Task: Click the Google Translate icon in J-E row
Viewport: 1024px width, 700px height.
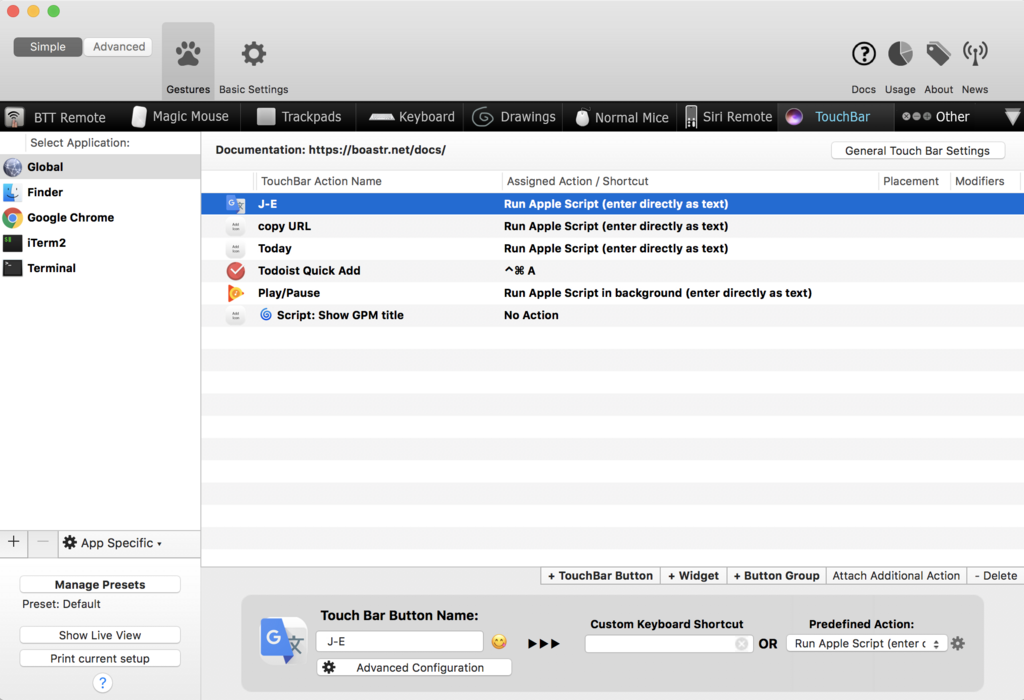Action: [x=235, y=204]
